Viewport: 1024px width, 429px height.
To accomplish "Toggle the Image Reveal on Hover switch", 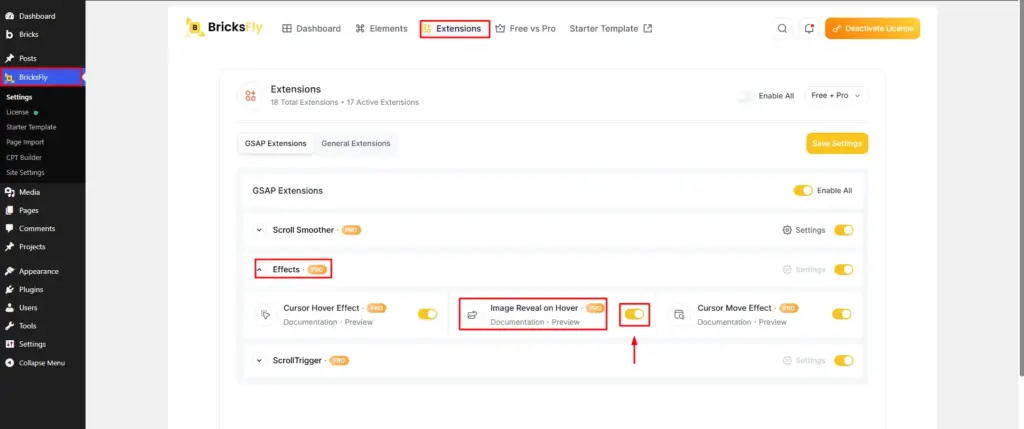I will pos(634,314).
